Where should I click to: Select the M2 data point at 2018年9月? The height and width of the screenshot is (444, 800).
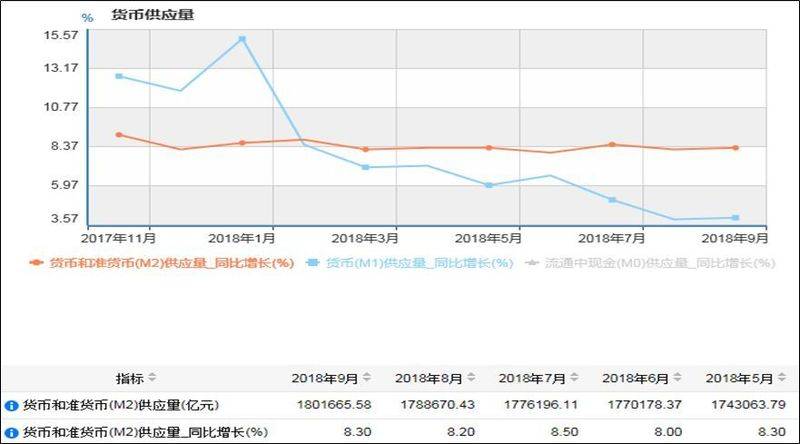736,148
